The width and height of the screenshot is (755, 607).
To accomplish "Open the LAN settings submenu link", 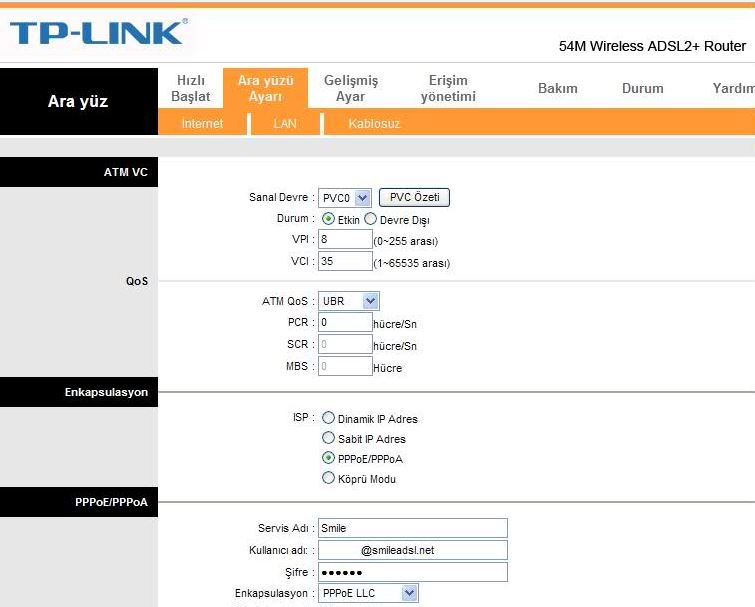I will 285,124.
